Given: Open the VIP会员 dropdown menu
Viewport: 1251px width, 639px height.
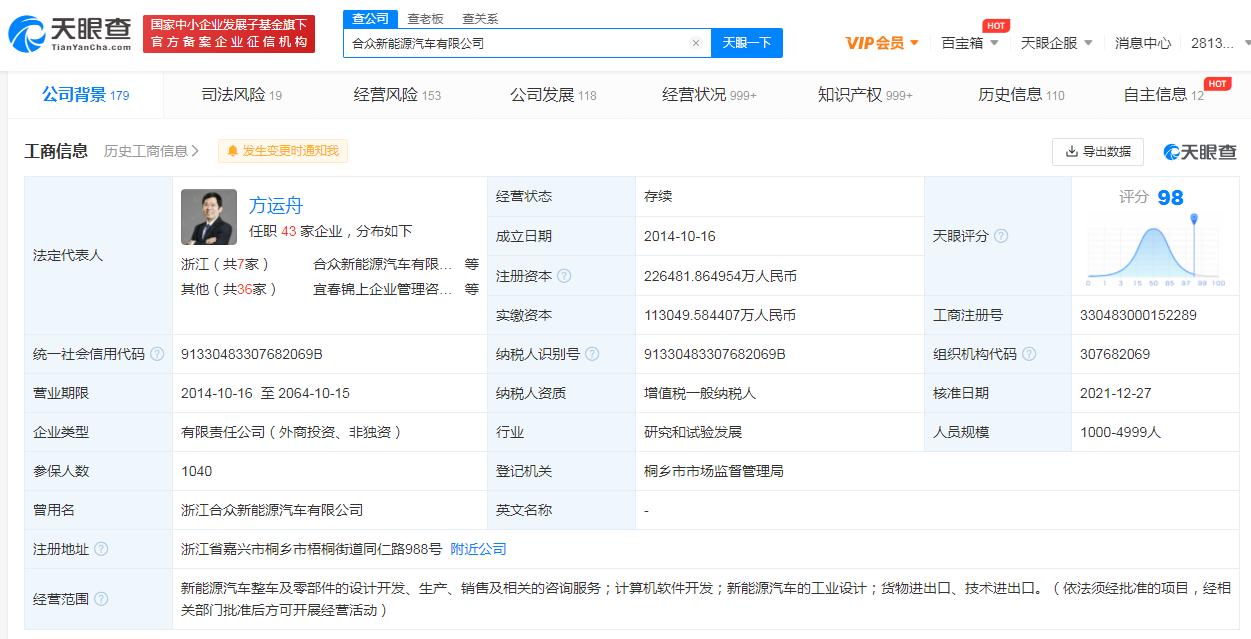Looking at the screenshot, I should pyautogui.click(x=882, y=43).
